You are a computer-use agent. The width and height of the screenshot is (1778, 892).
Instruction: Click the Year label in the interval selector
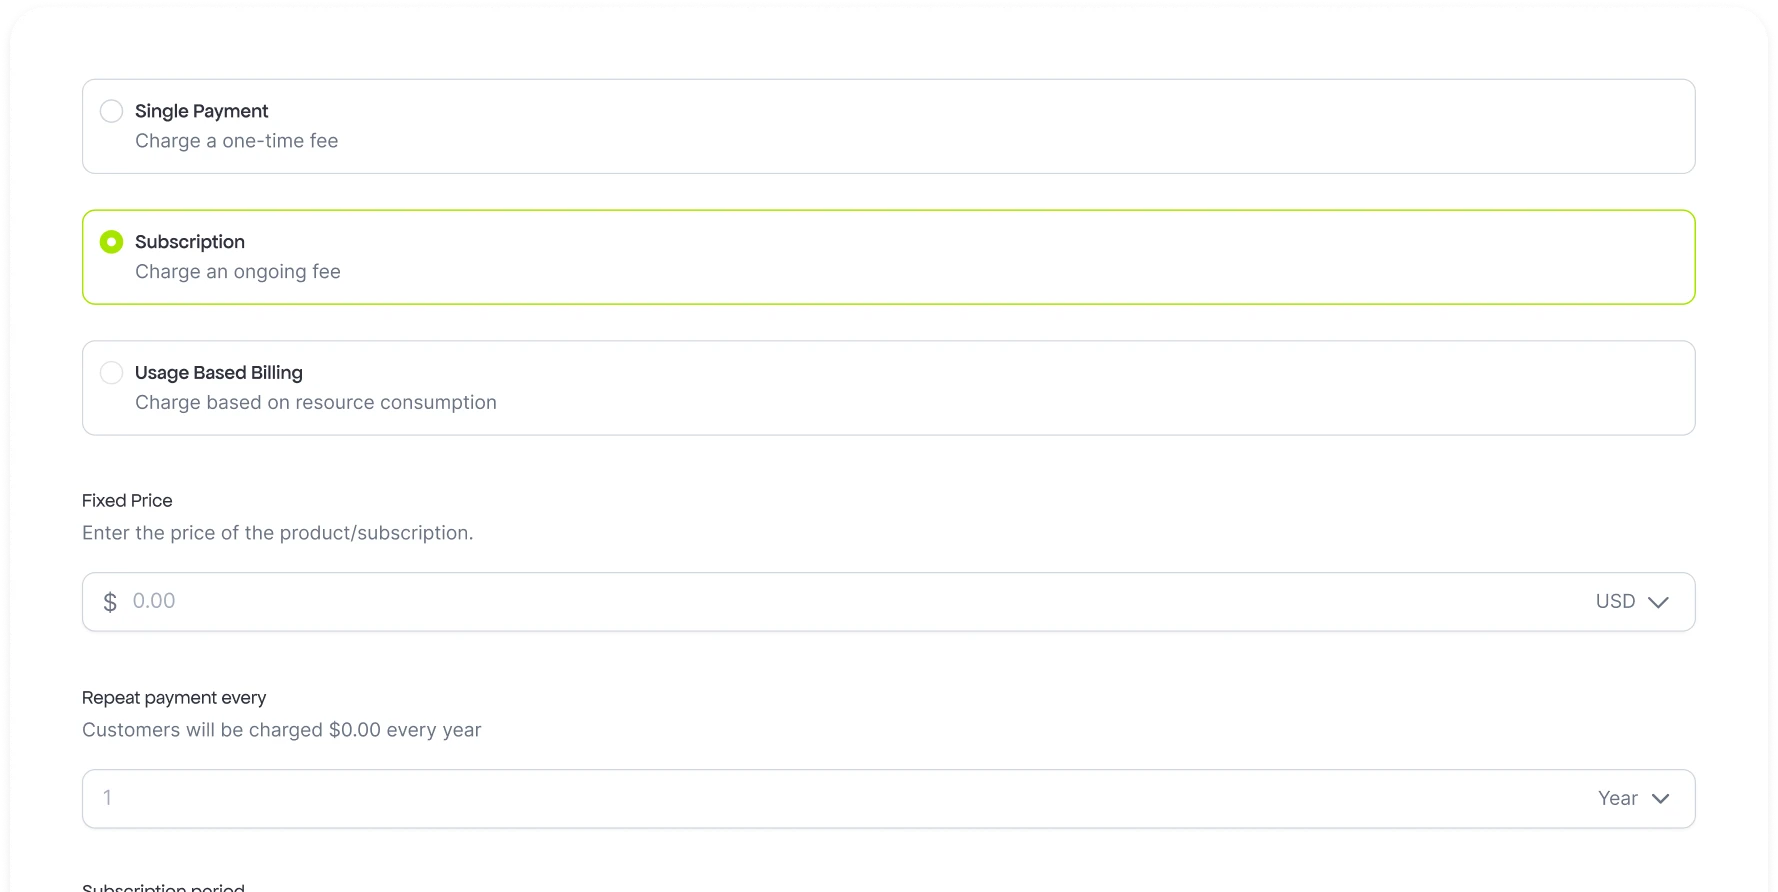[x=1616, y=798]
